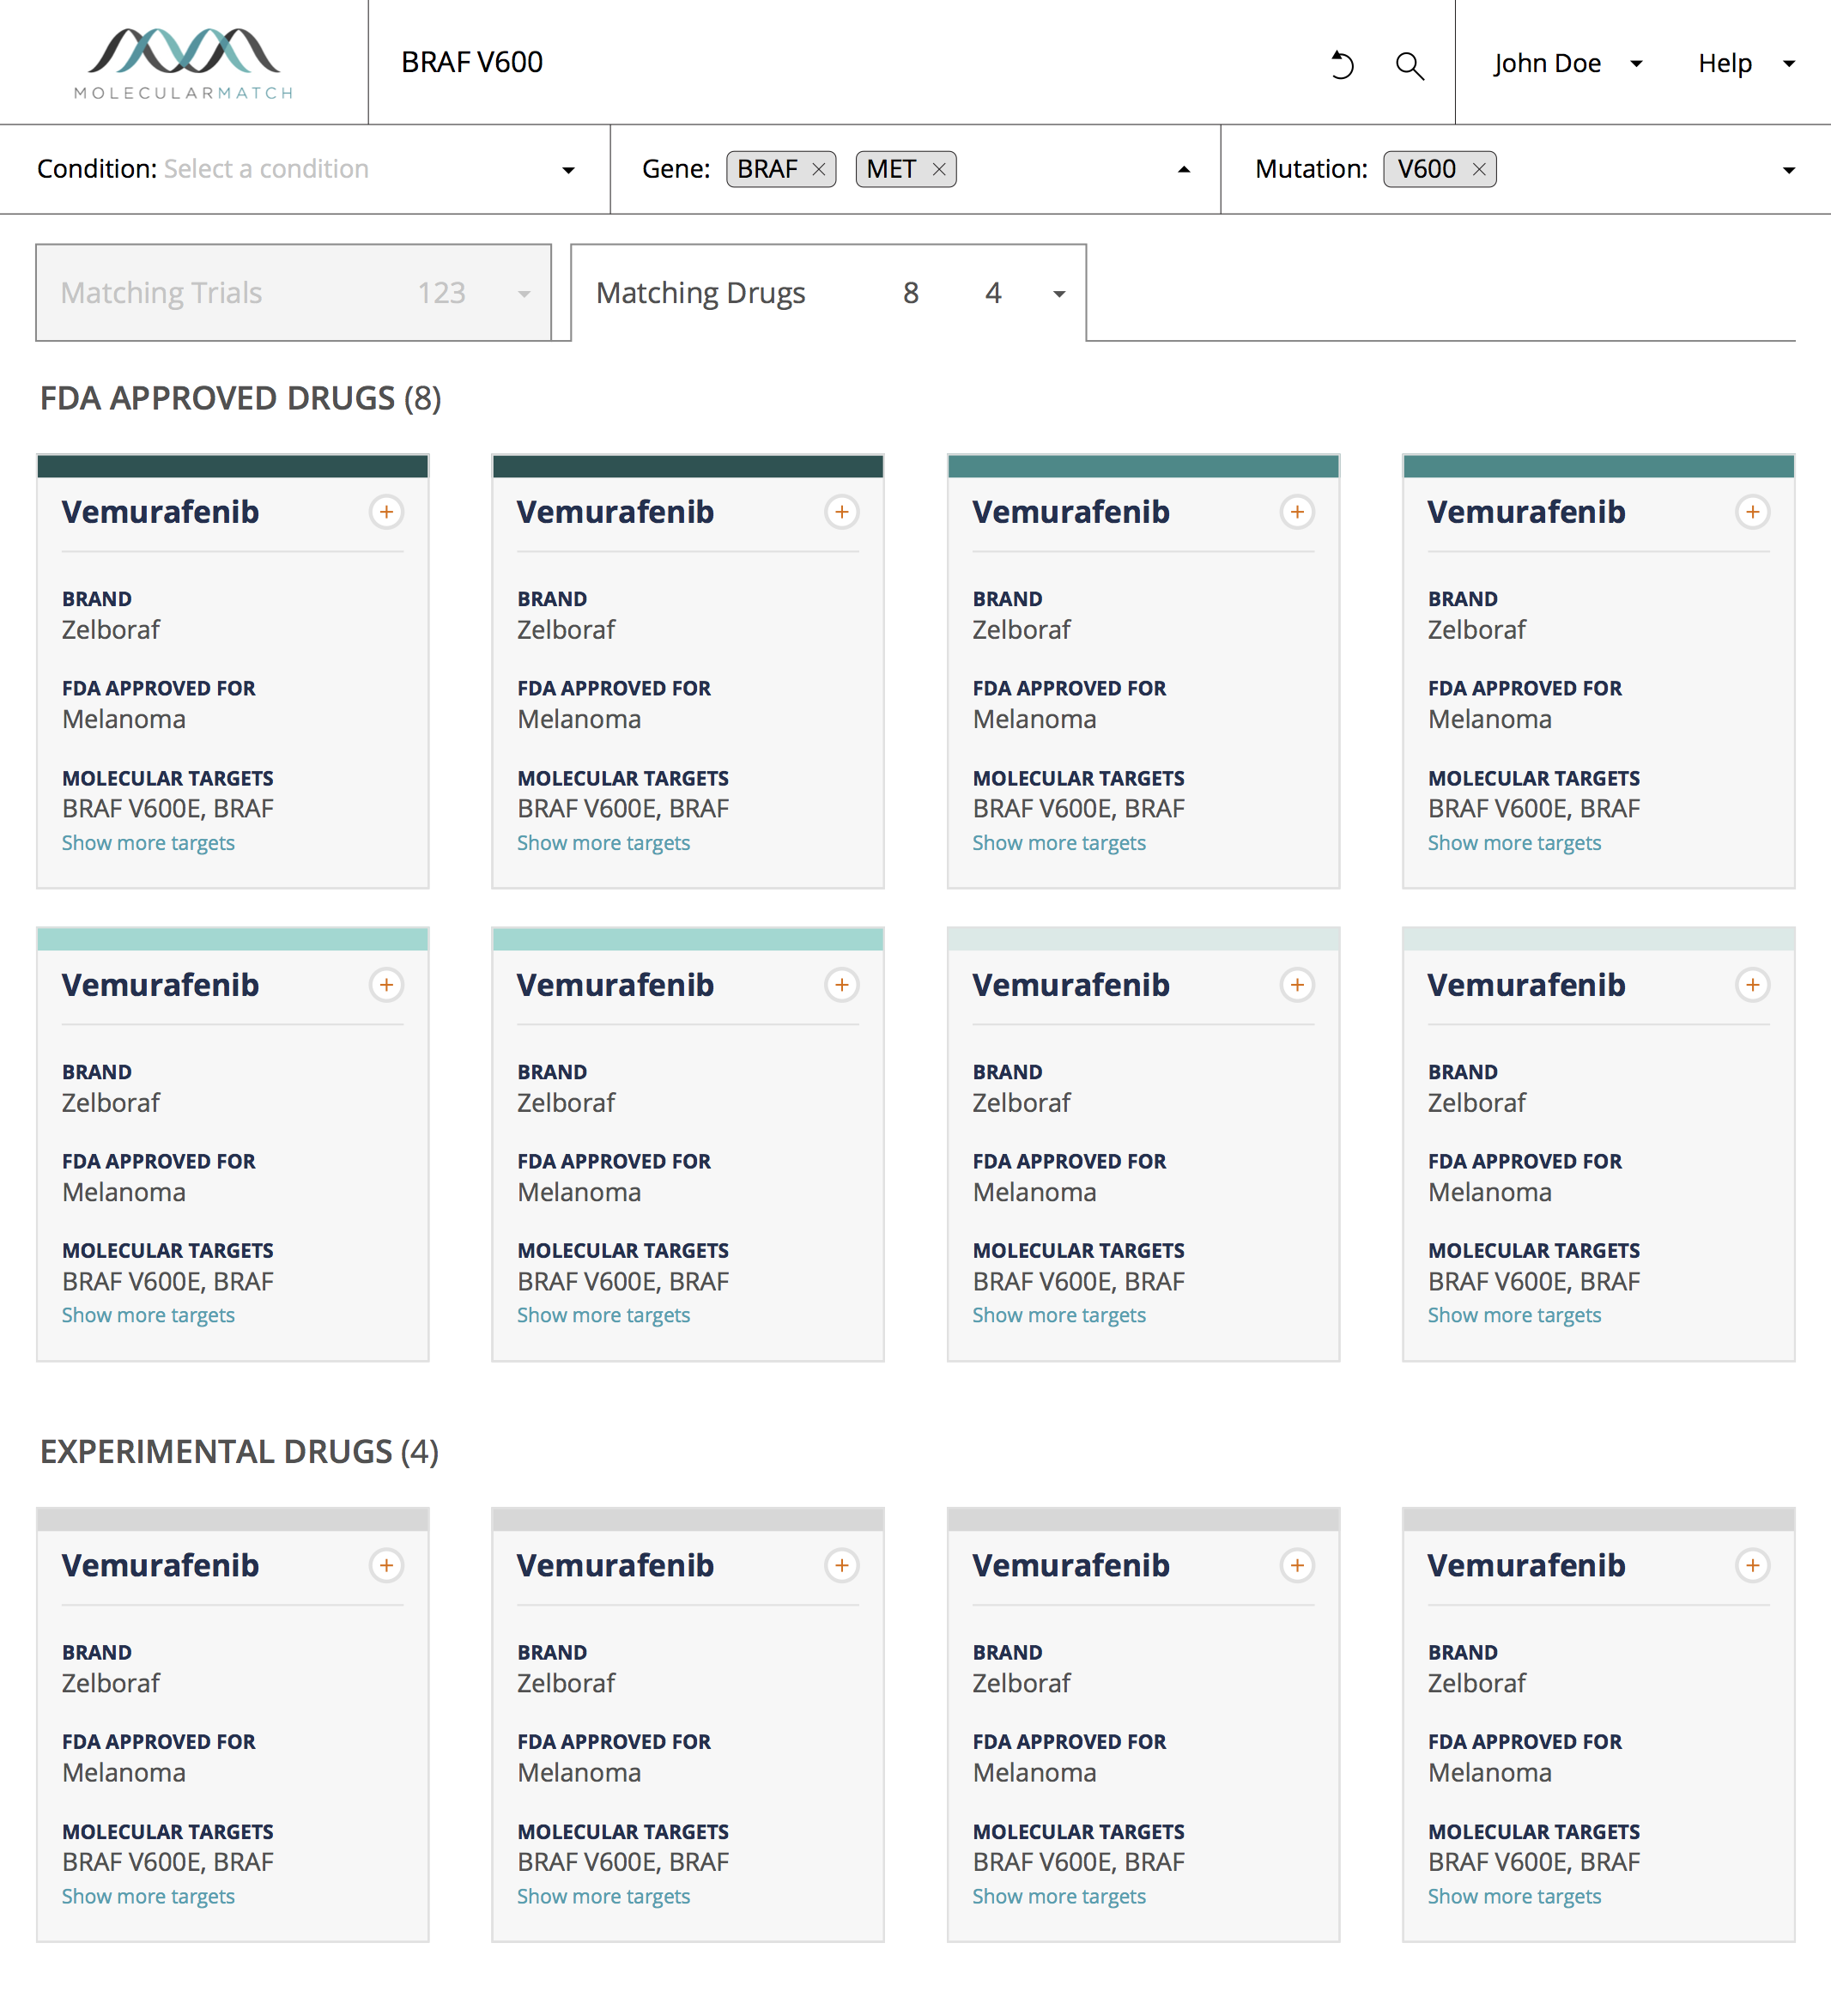Expand first experimental drug card's plus icon
The image size is (1831, 2016).
coord(386,1565)
